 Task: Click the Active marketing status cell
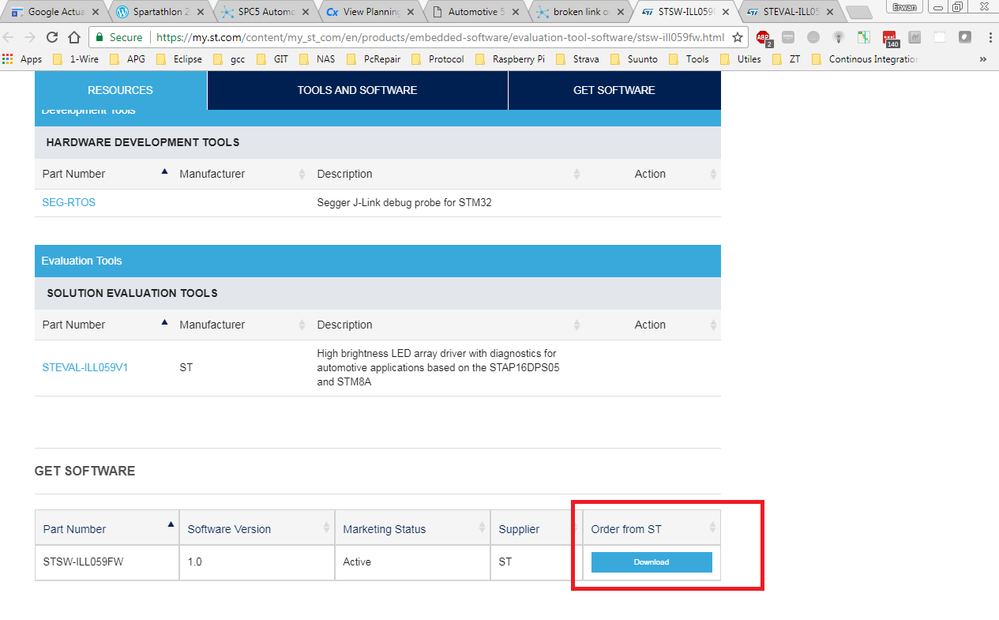coord(412,562)
